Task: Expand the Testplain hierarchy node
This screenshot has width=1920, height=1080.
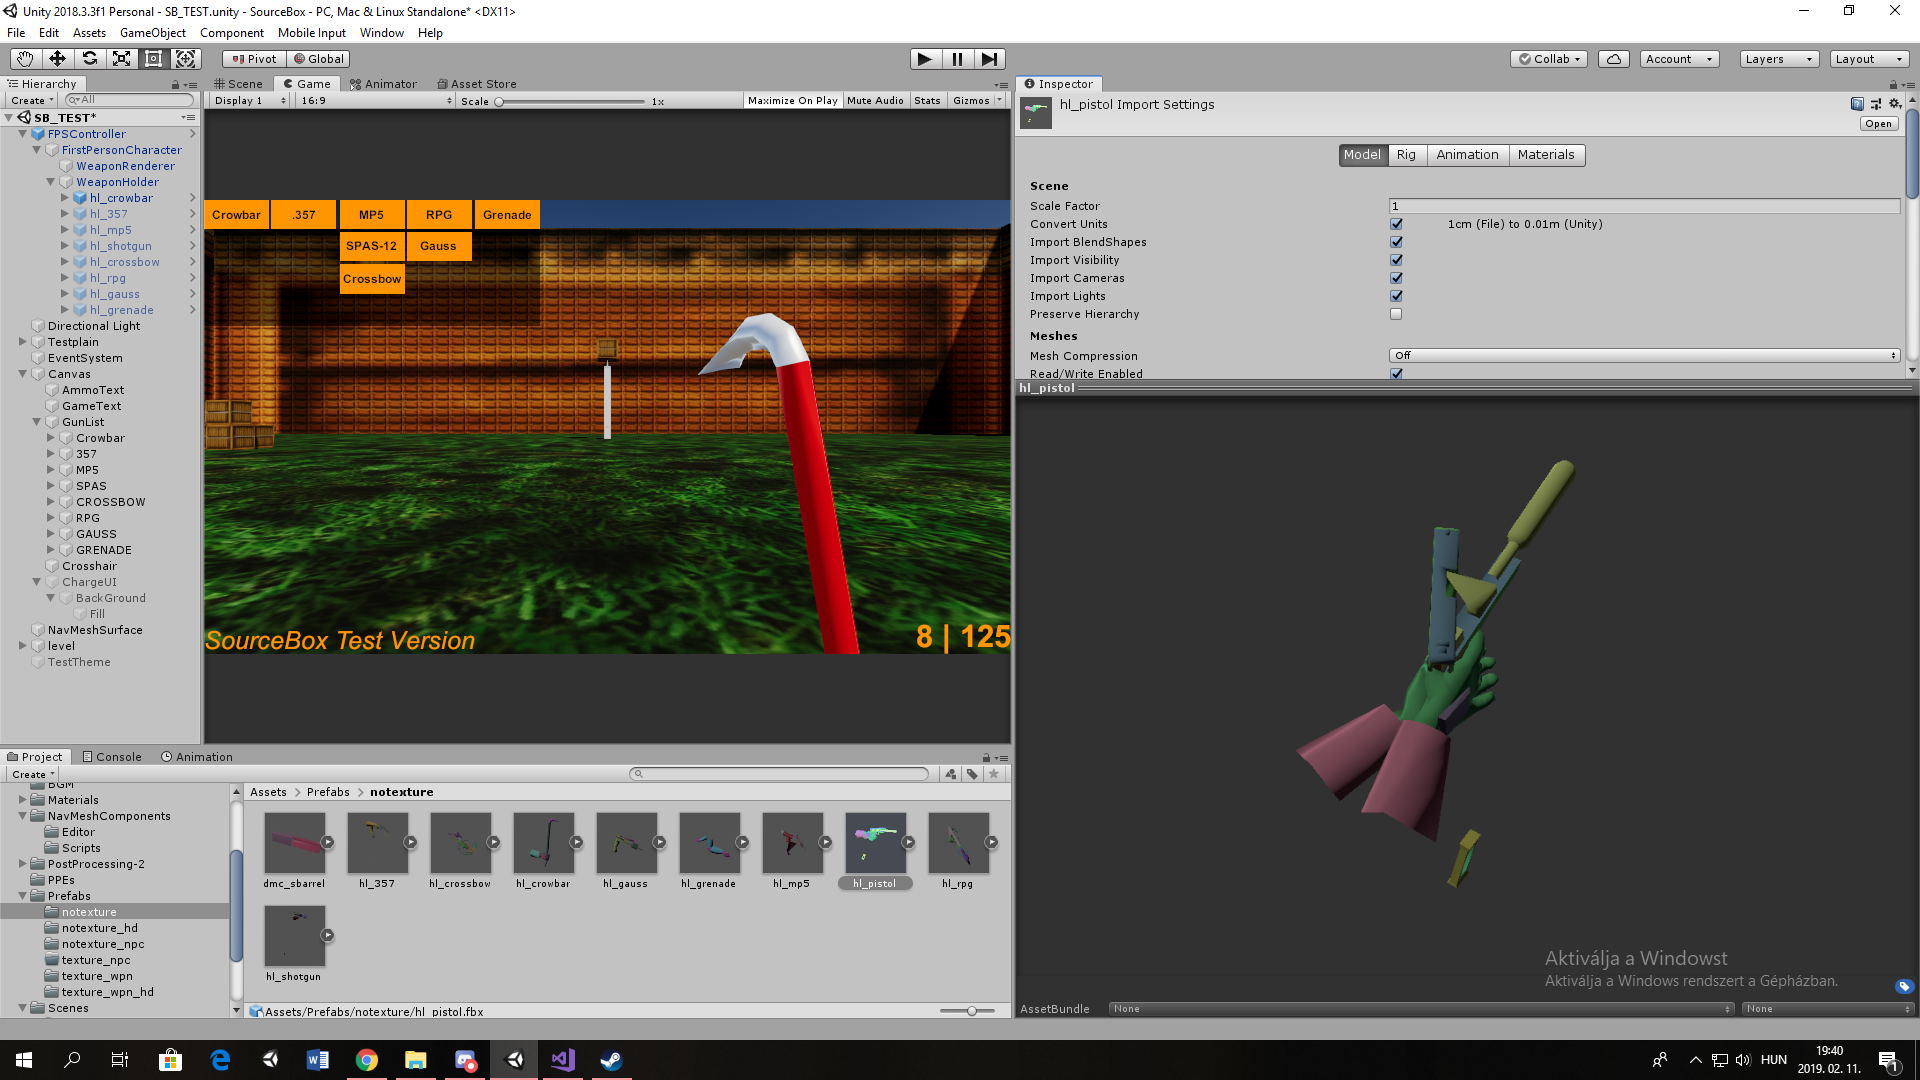Action: pyautogui.click(x=23, y=342)
